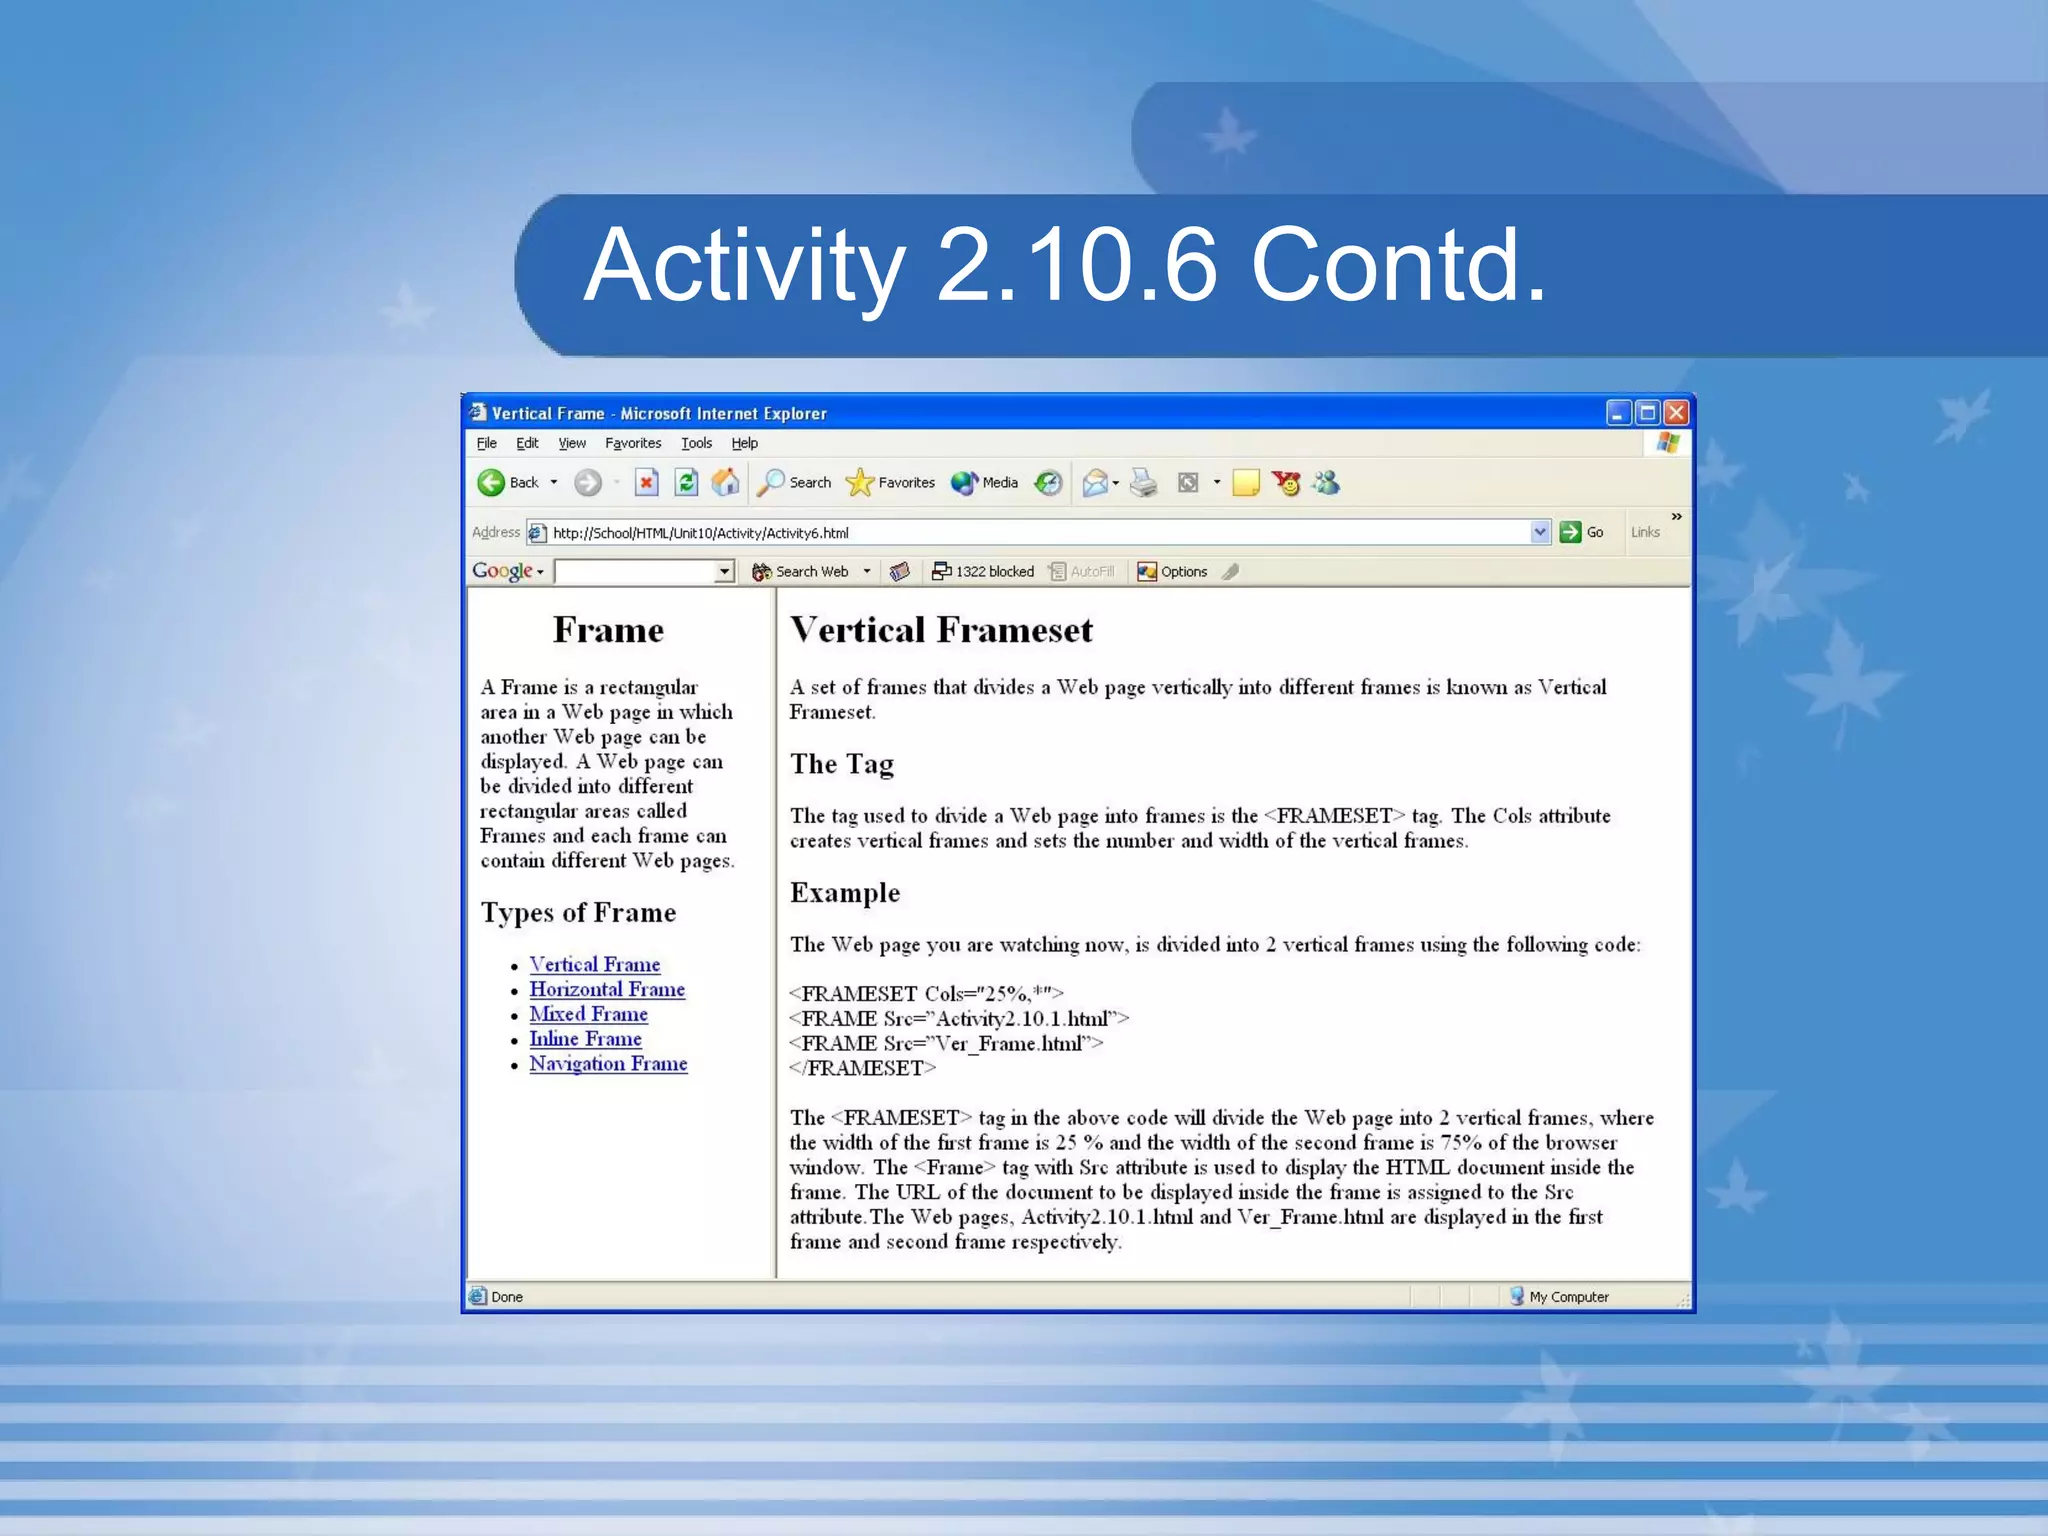
Task: Expand the Search Web dropdown arrow
Action: click(867, 571)
